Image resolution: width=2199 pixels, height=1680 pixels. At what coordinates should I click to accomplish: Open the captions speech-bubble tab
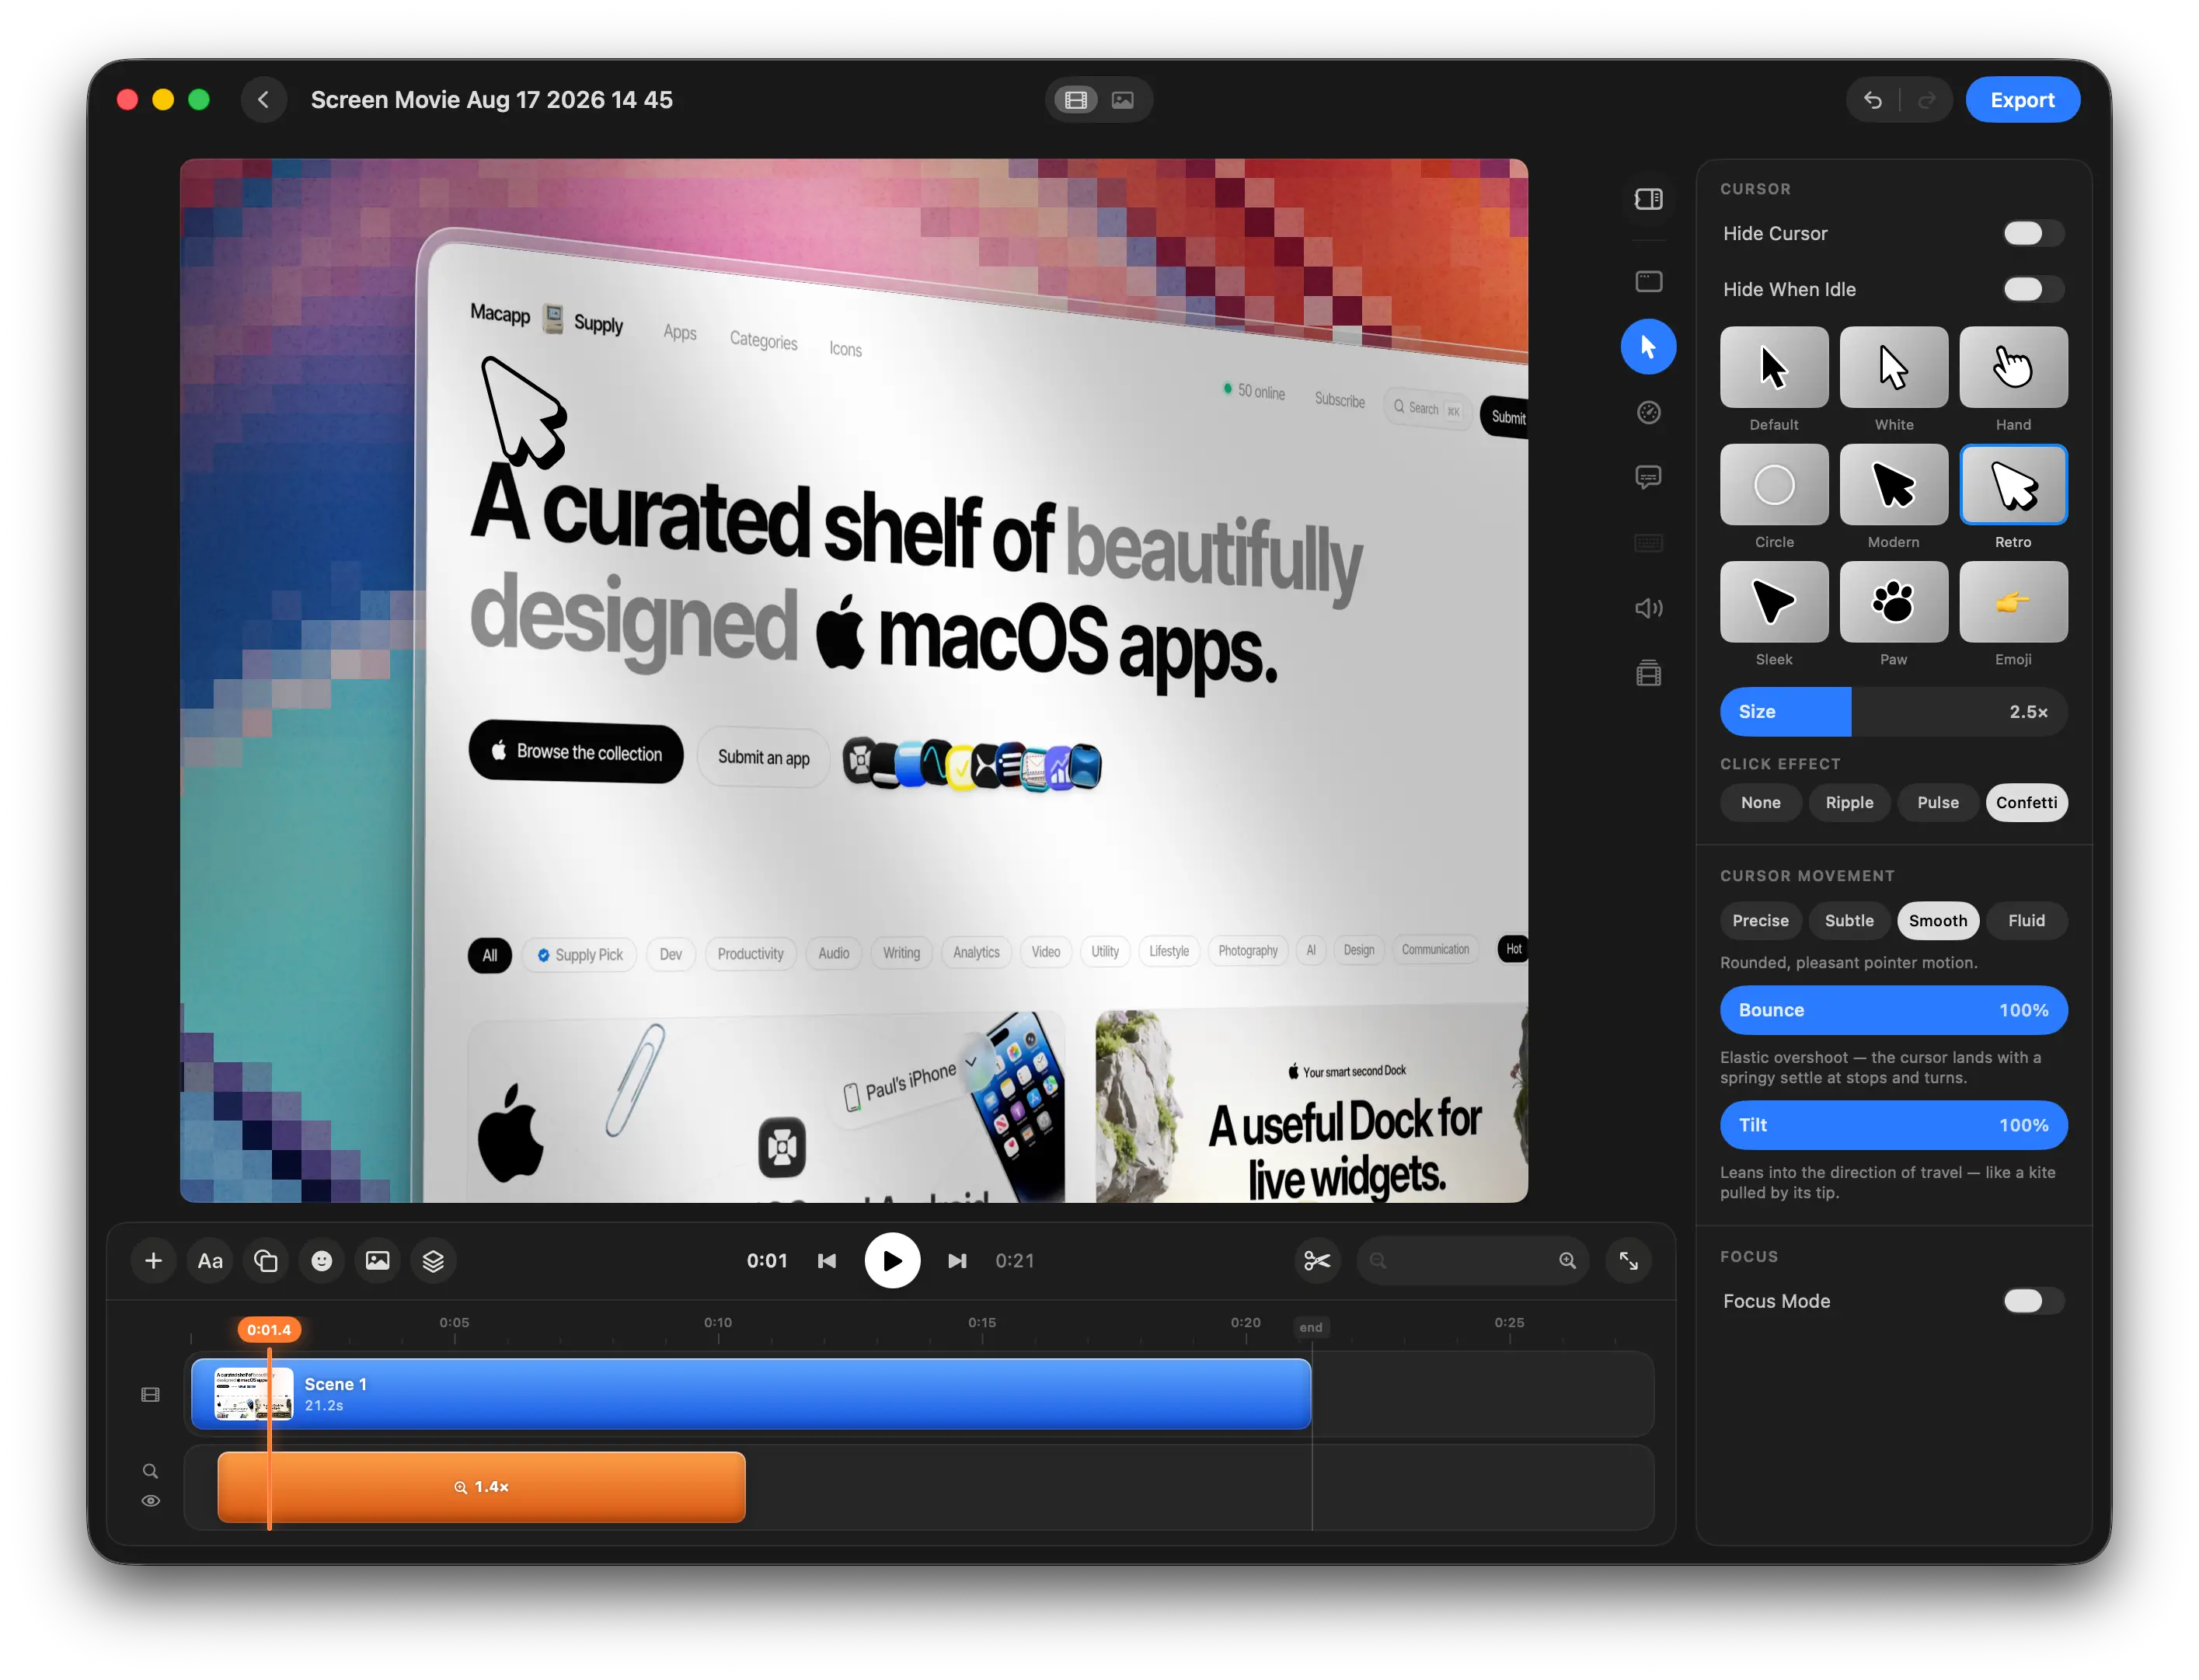pos(1649,477)
